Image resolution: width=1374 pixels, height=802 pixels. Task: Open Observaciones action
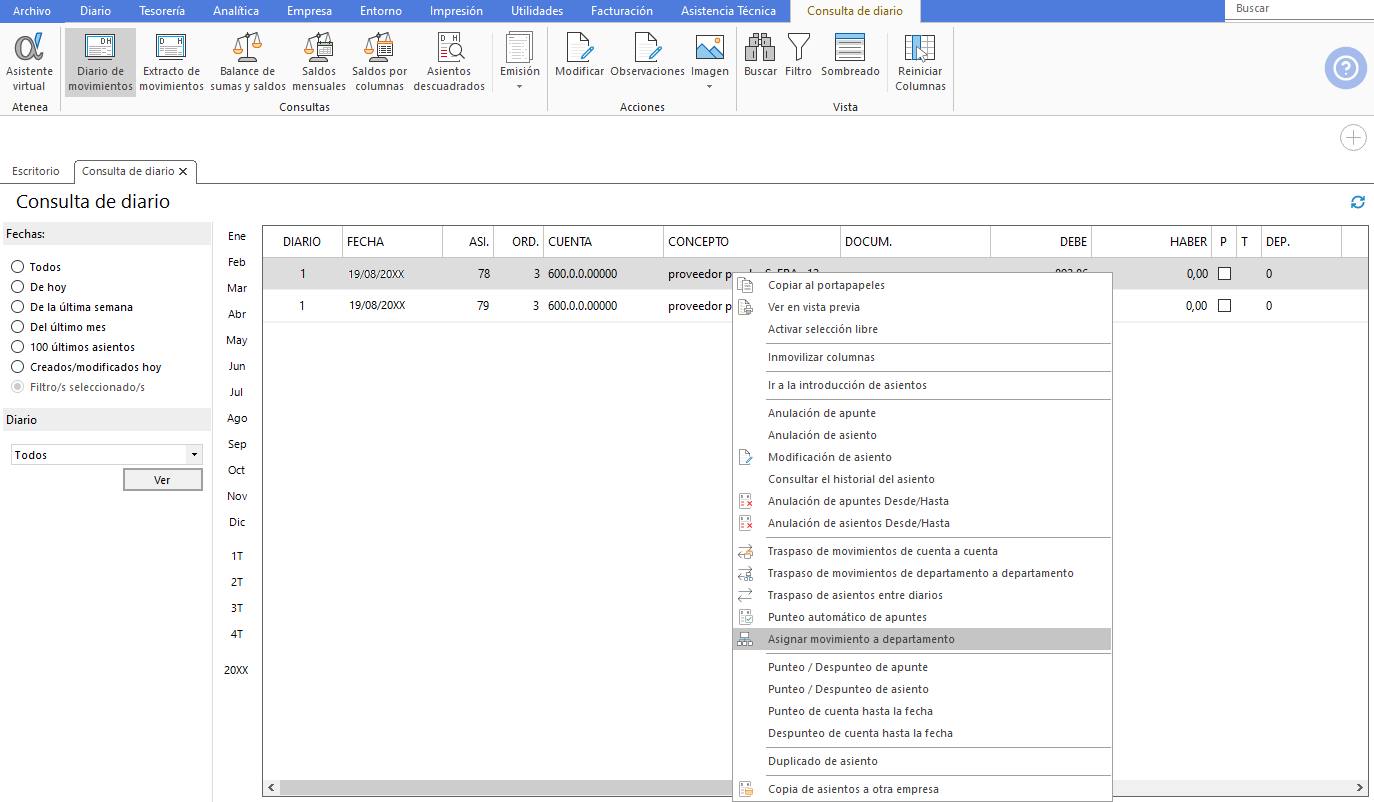coord(647,54)
